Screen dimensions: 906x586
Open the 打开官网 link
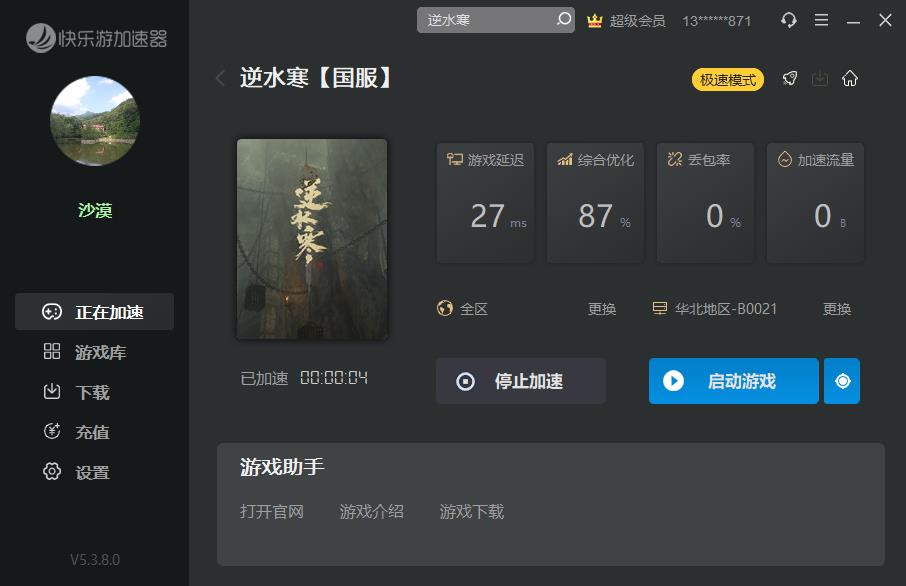tap(272, 511)
